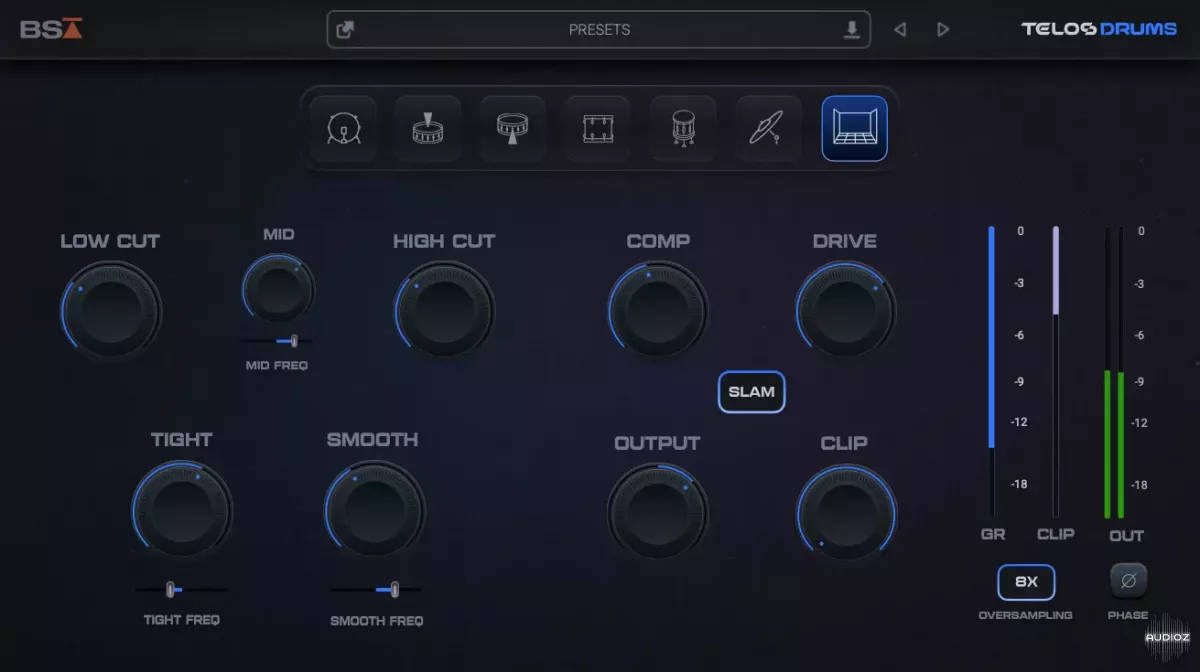Click the save preset download icon
The image size is (1200, 672).
[852, 30]
